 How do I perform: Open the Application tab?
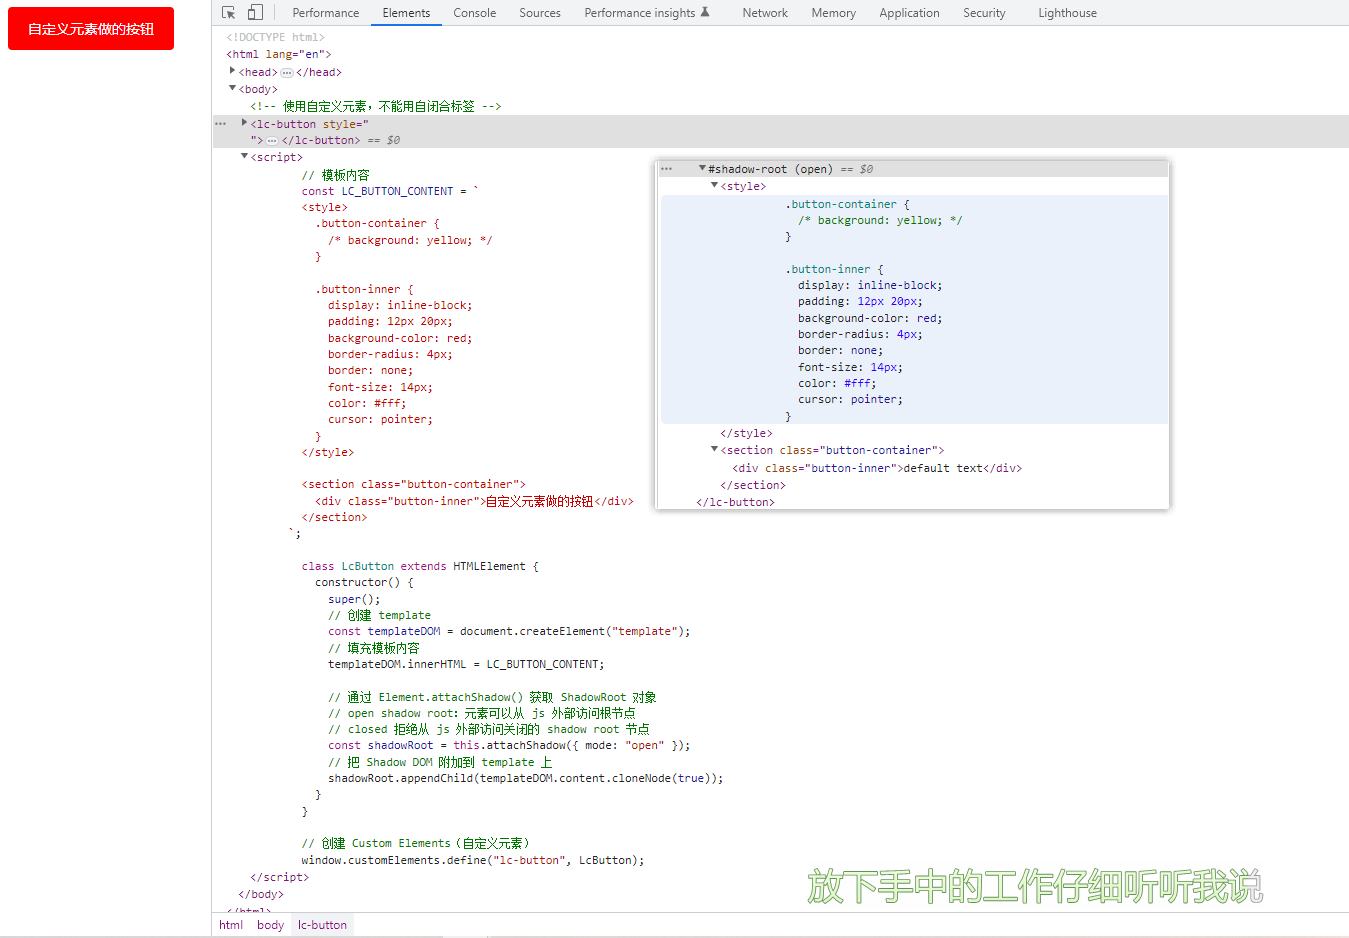[909, 13]
